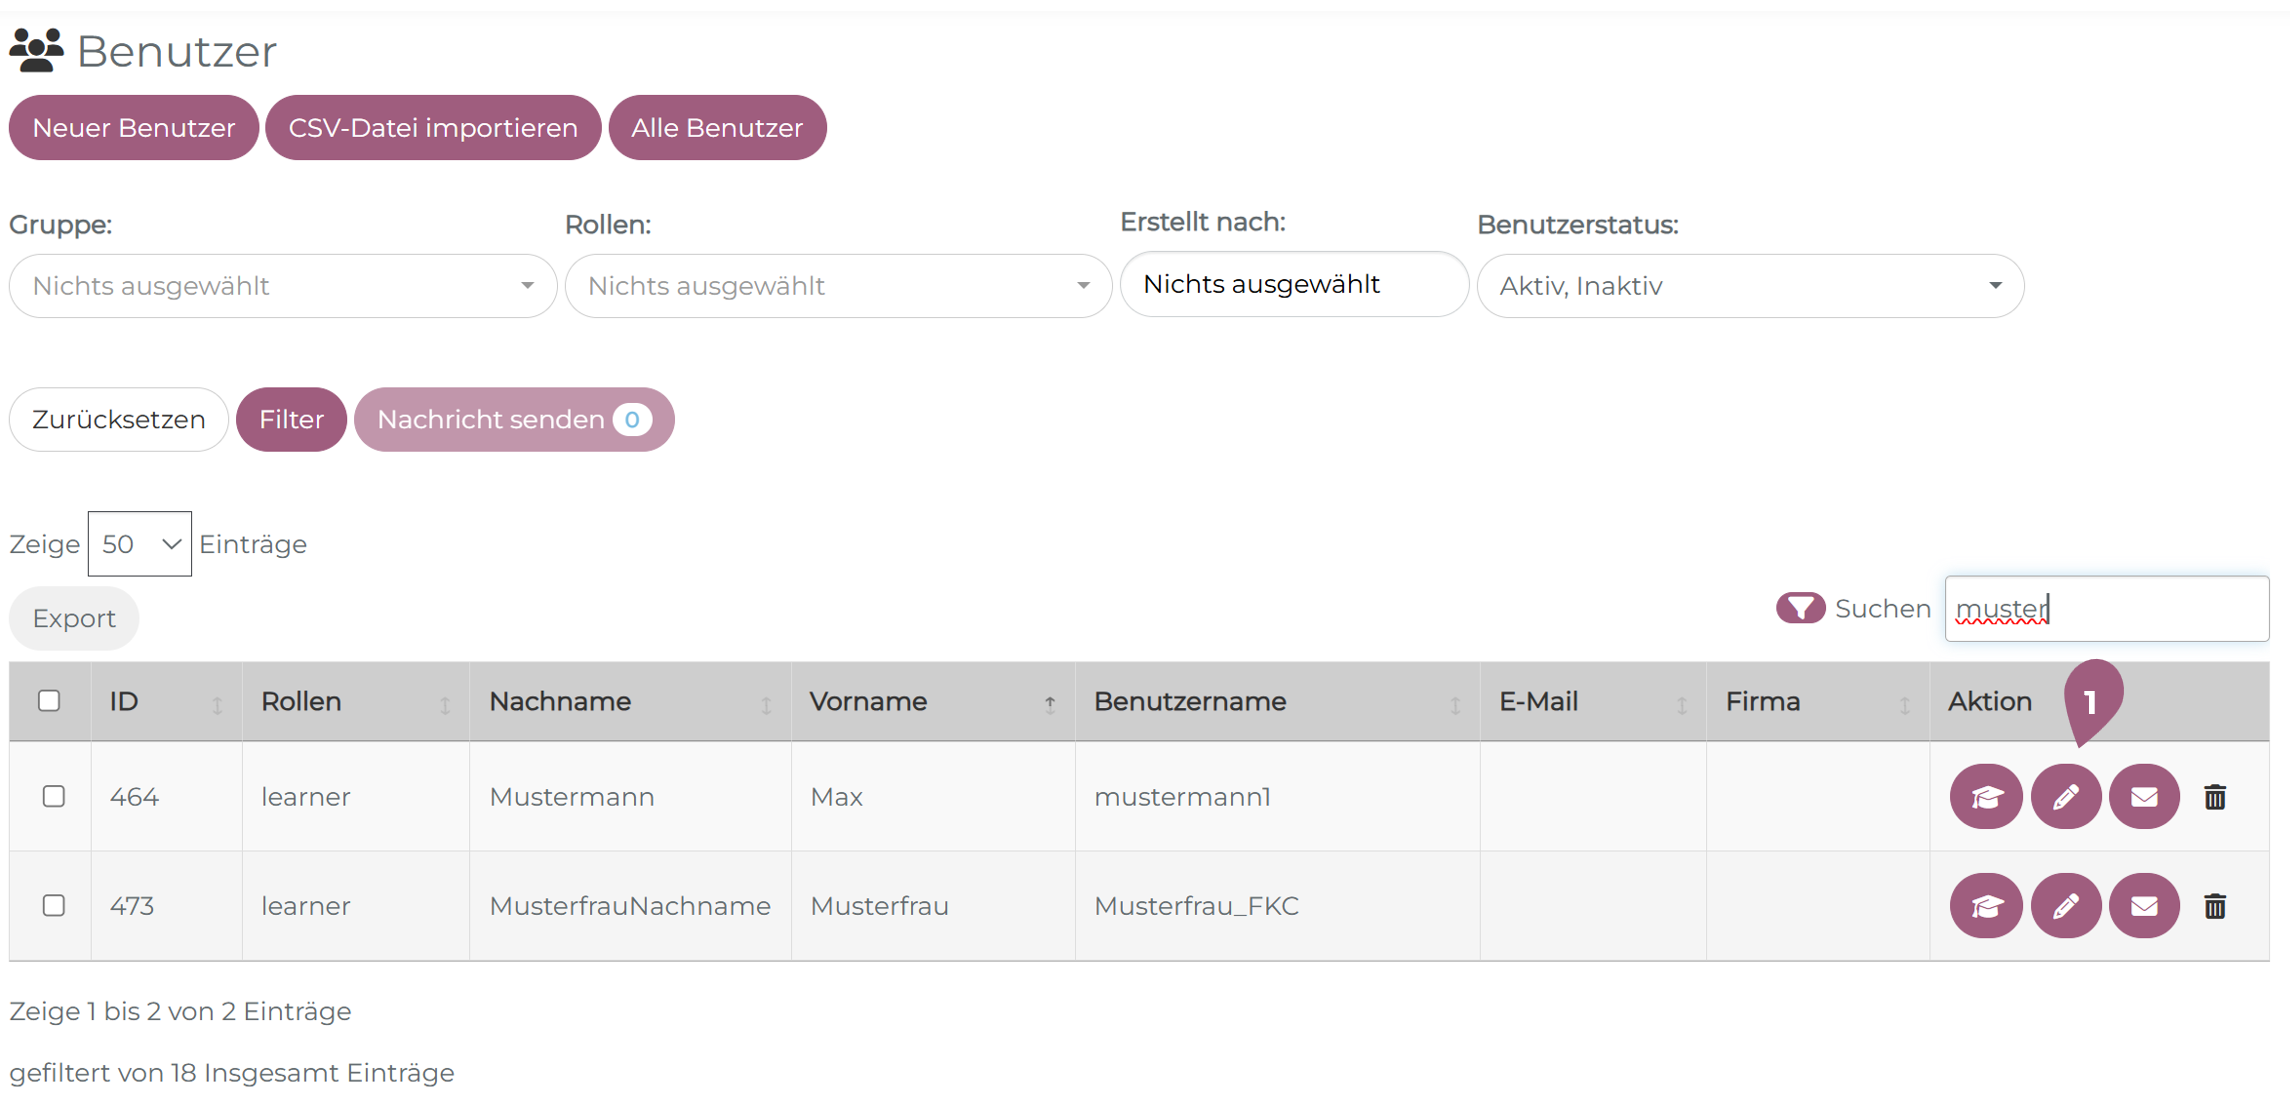Click graduation cap icon for Mustermann row
Screen dimensions: 2290x1111
[x=1986, y=797]
